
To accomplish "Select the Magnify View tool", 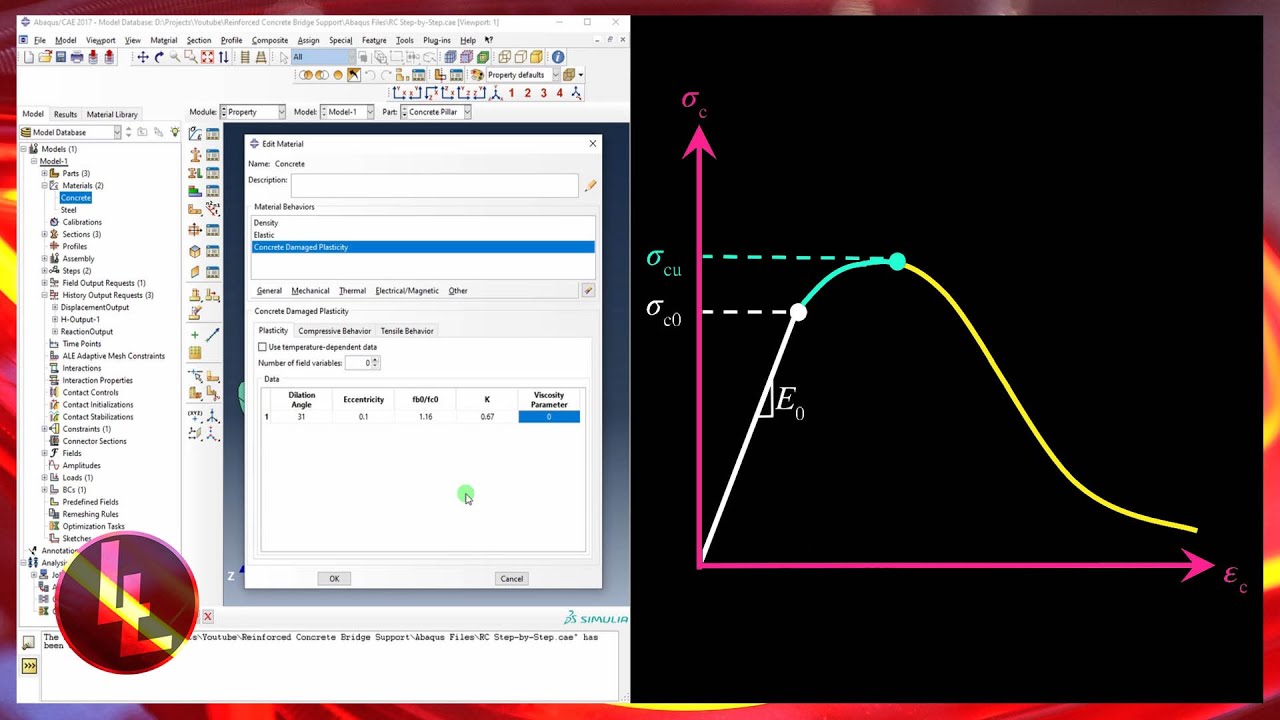I will coord(175,57).
